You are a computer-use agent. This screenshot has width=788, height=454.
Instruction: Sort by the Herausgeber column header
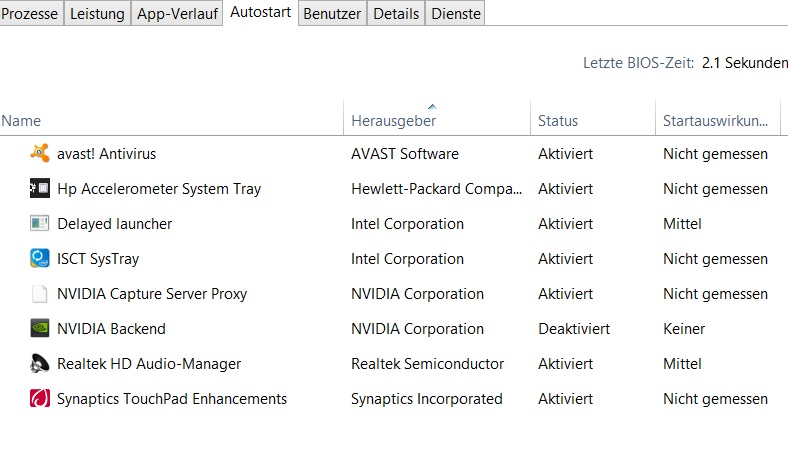tap(393, 121)
